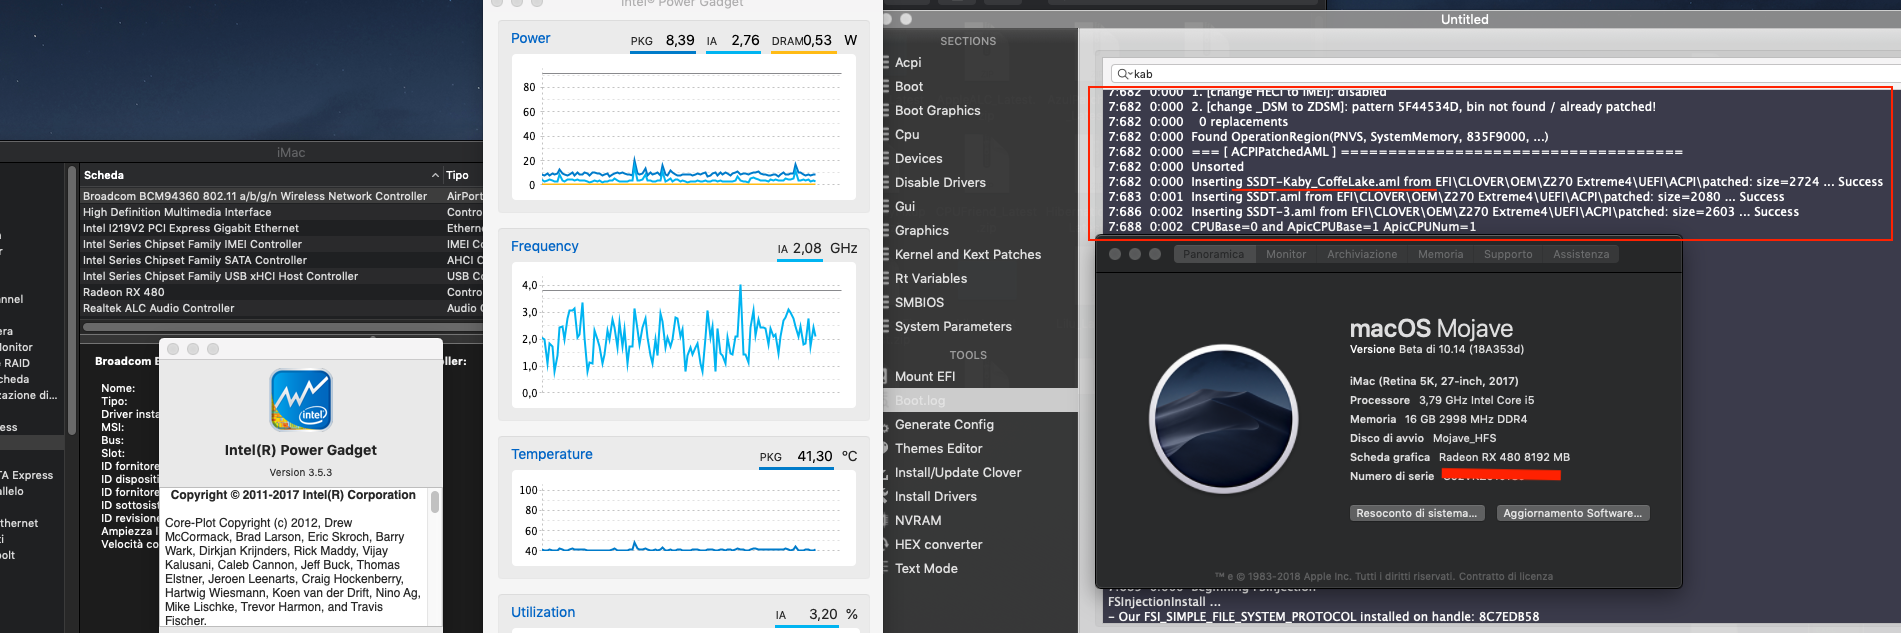1901x633 pixels.
Task: Select the Supporto tab
Action: pos(1508,254)
